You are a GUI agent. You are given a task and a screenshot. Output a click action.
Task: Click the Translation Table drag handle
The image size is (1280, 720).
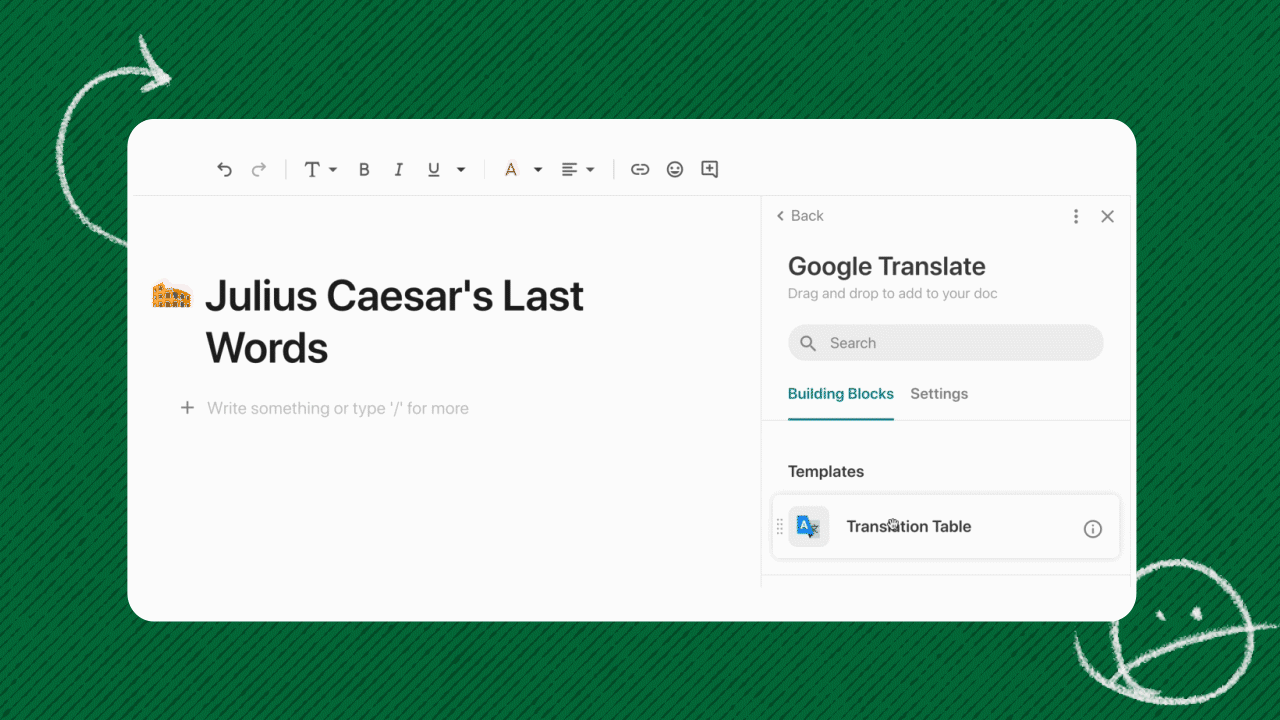pos(780,527)
